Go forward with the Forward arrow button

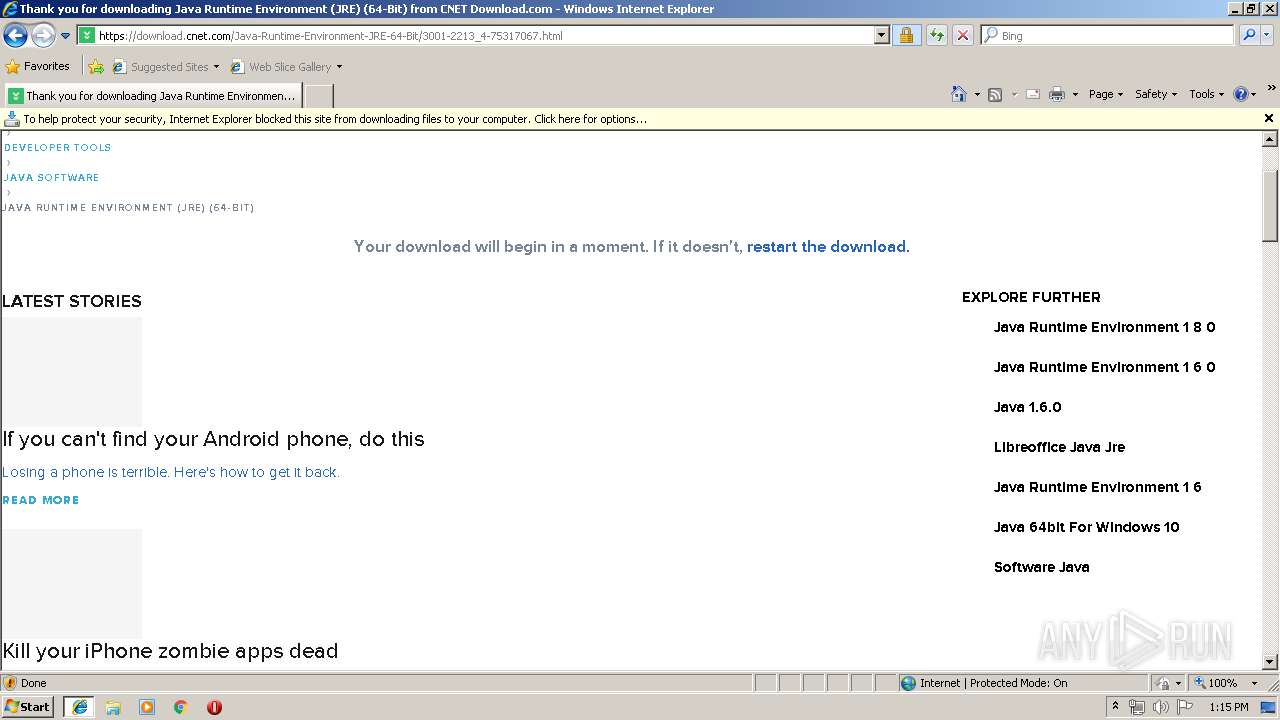click(42, 35)
